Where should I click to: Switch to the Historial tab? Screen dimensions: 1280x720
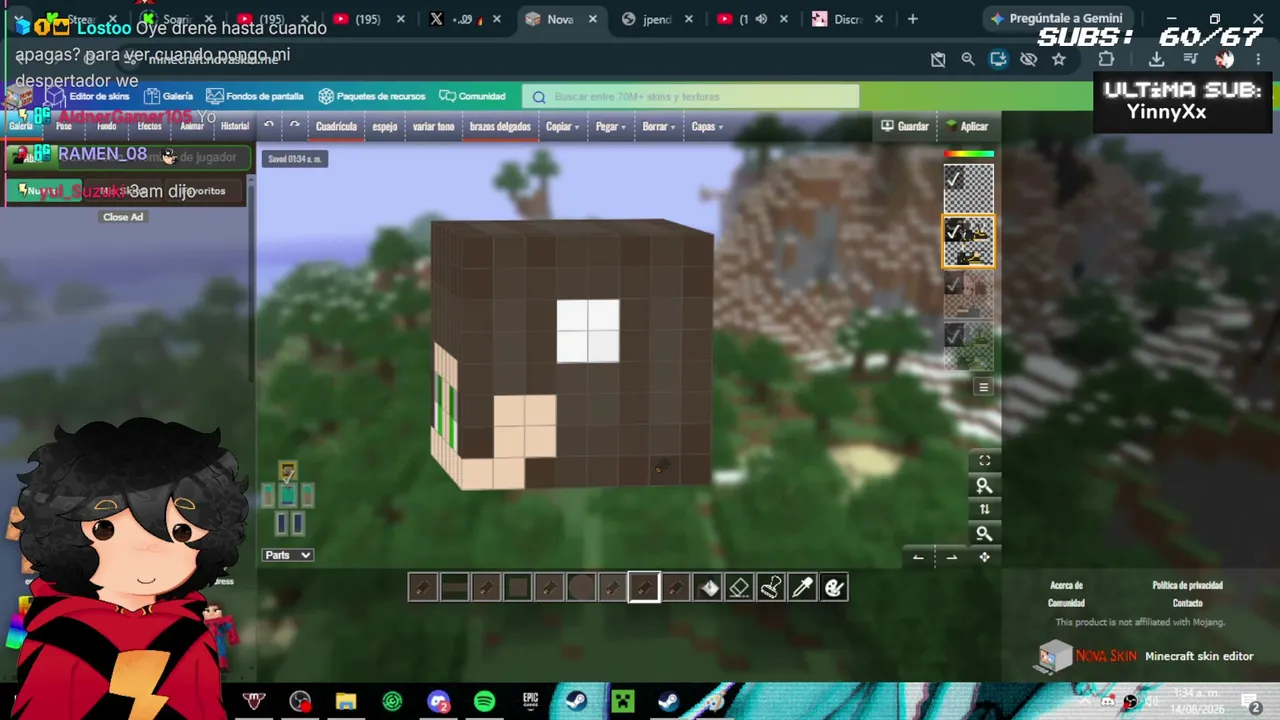pyautogui.click(x=235, y=126)
